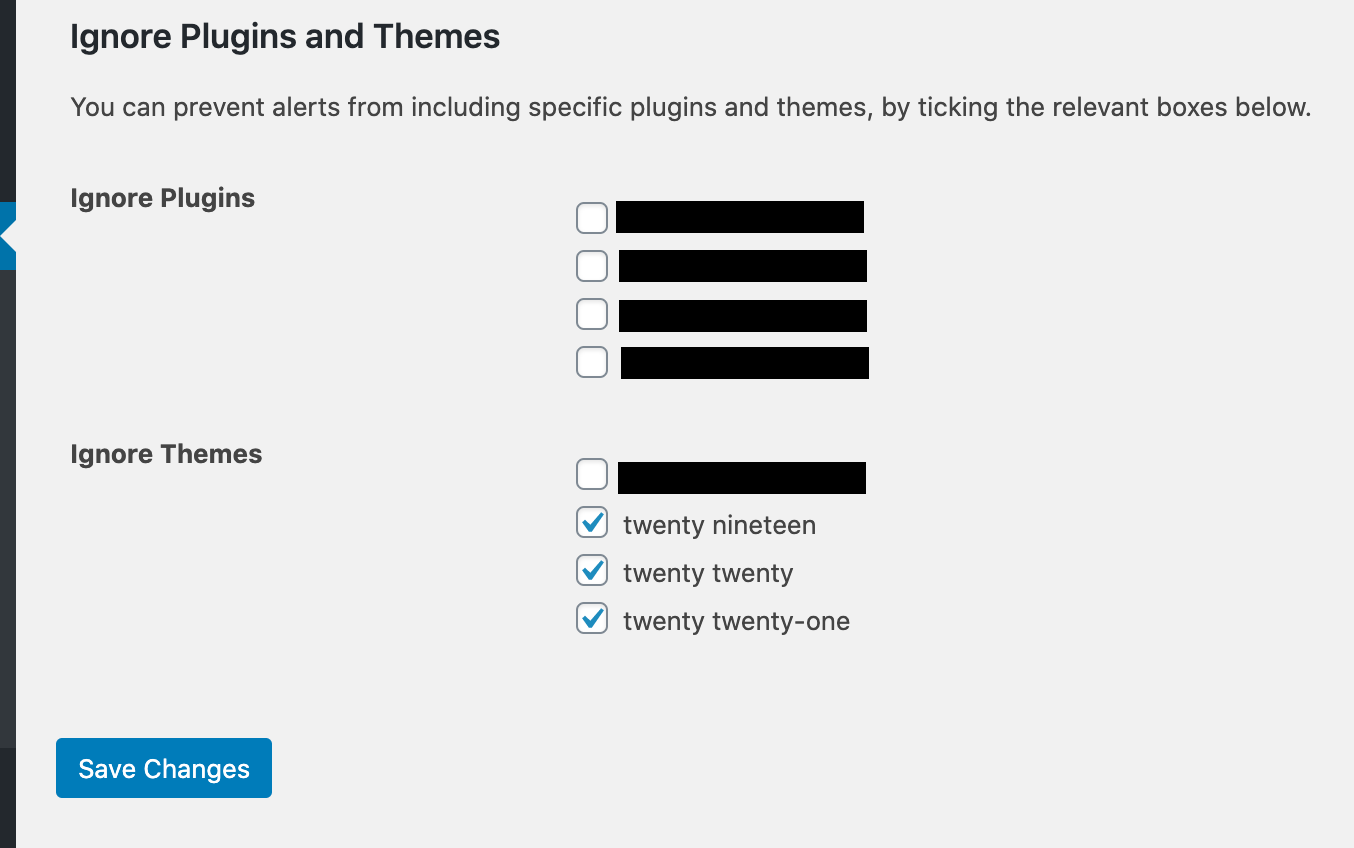Click the "Ignore Plugins and Themes" heading
1354x848 pixels.
coord(285,37)
